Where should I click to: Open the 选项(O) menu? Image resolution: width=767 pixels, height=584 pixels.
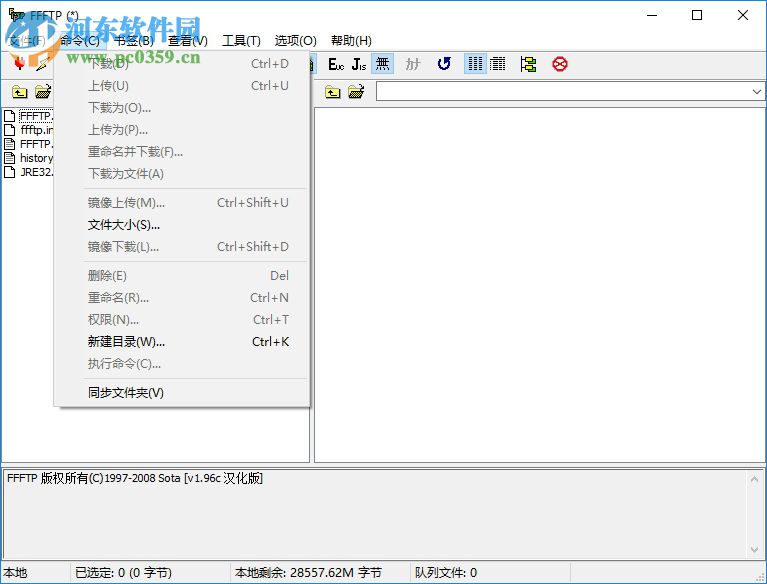tap(295, 41)
